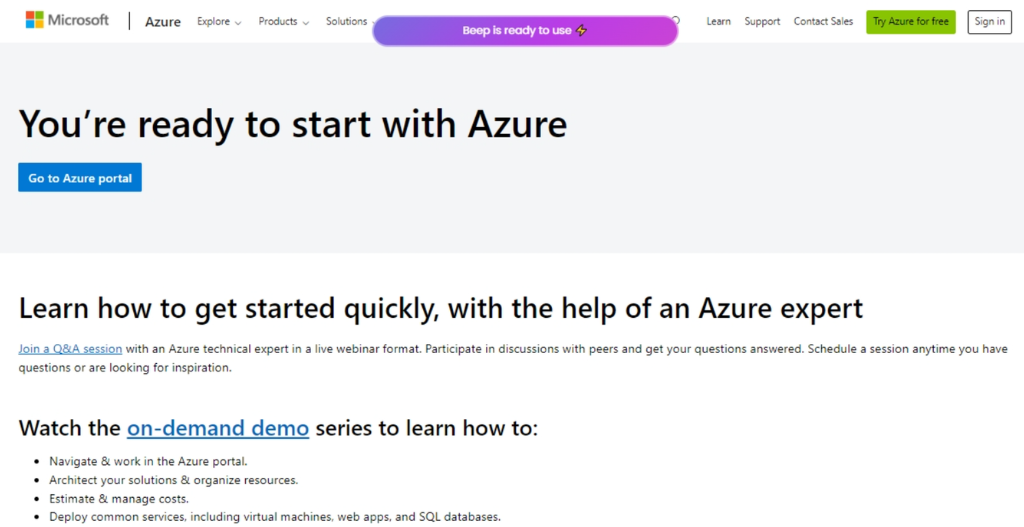
Task: Click the 'You're ready to start with Azure' heading
Action: [293, 124]
